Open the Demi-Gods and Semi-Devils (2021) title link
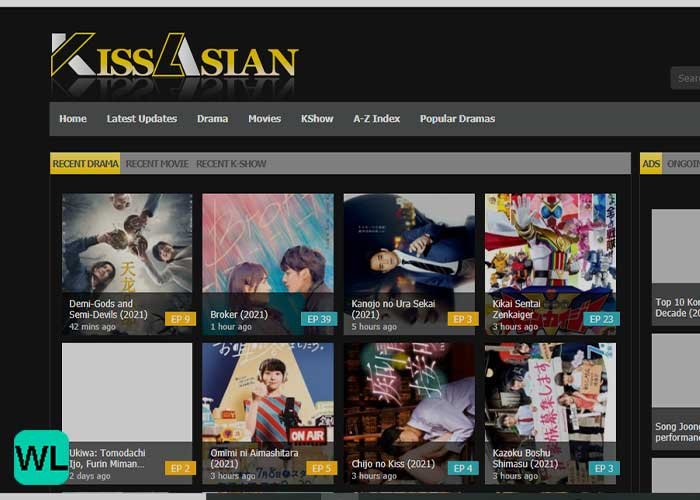Viewport: 700px width, 500px height. pyautogui.click(x=108, y=309)
